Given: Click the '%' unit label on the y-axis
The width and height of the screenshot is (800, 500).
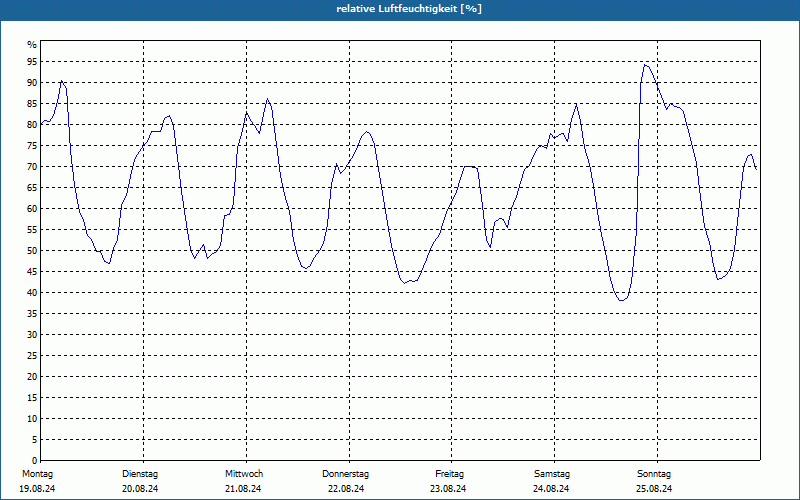Looking at the screenshot, I should 32,45.
